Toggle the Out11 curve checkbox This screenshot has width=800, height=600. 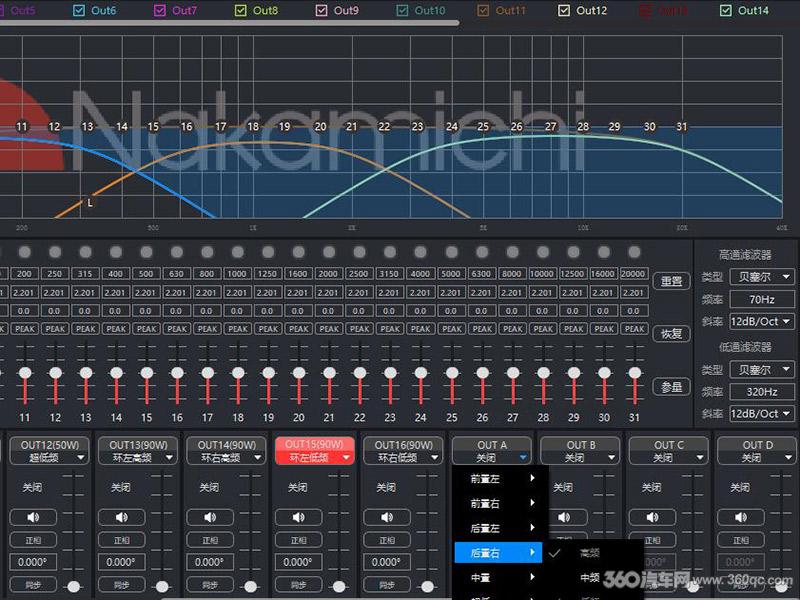(x=483, y=10)
